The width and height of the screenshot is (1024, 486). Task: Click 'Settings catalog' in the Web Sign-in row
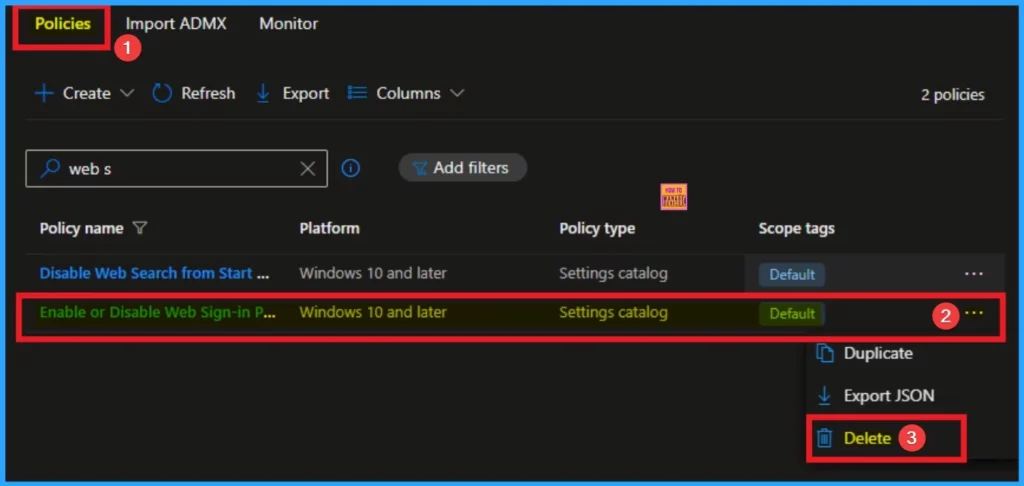(613, 312)
